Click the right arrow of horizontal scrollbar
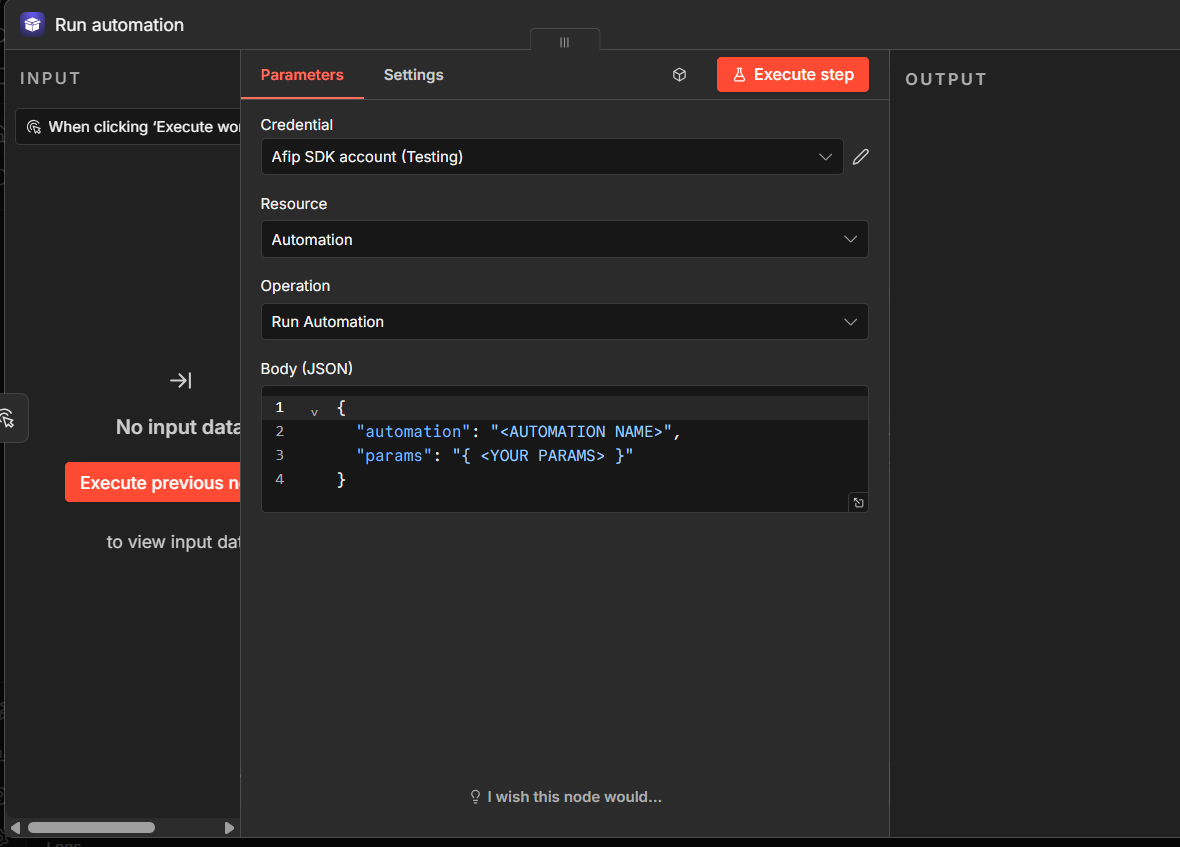The width and height of the screenshot is (1180, 847). pyautogui.click(x=229, y=827)
